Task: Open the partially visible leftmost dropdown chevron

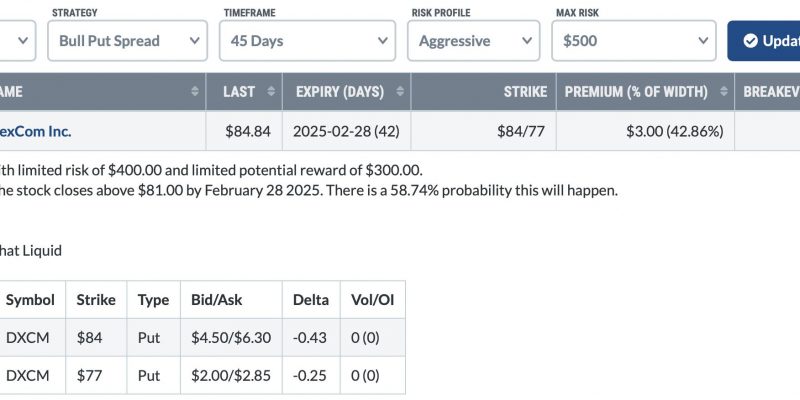Action: (23, 41)
